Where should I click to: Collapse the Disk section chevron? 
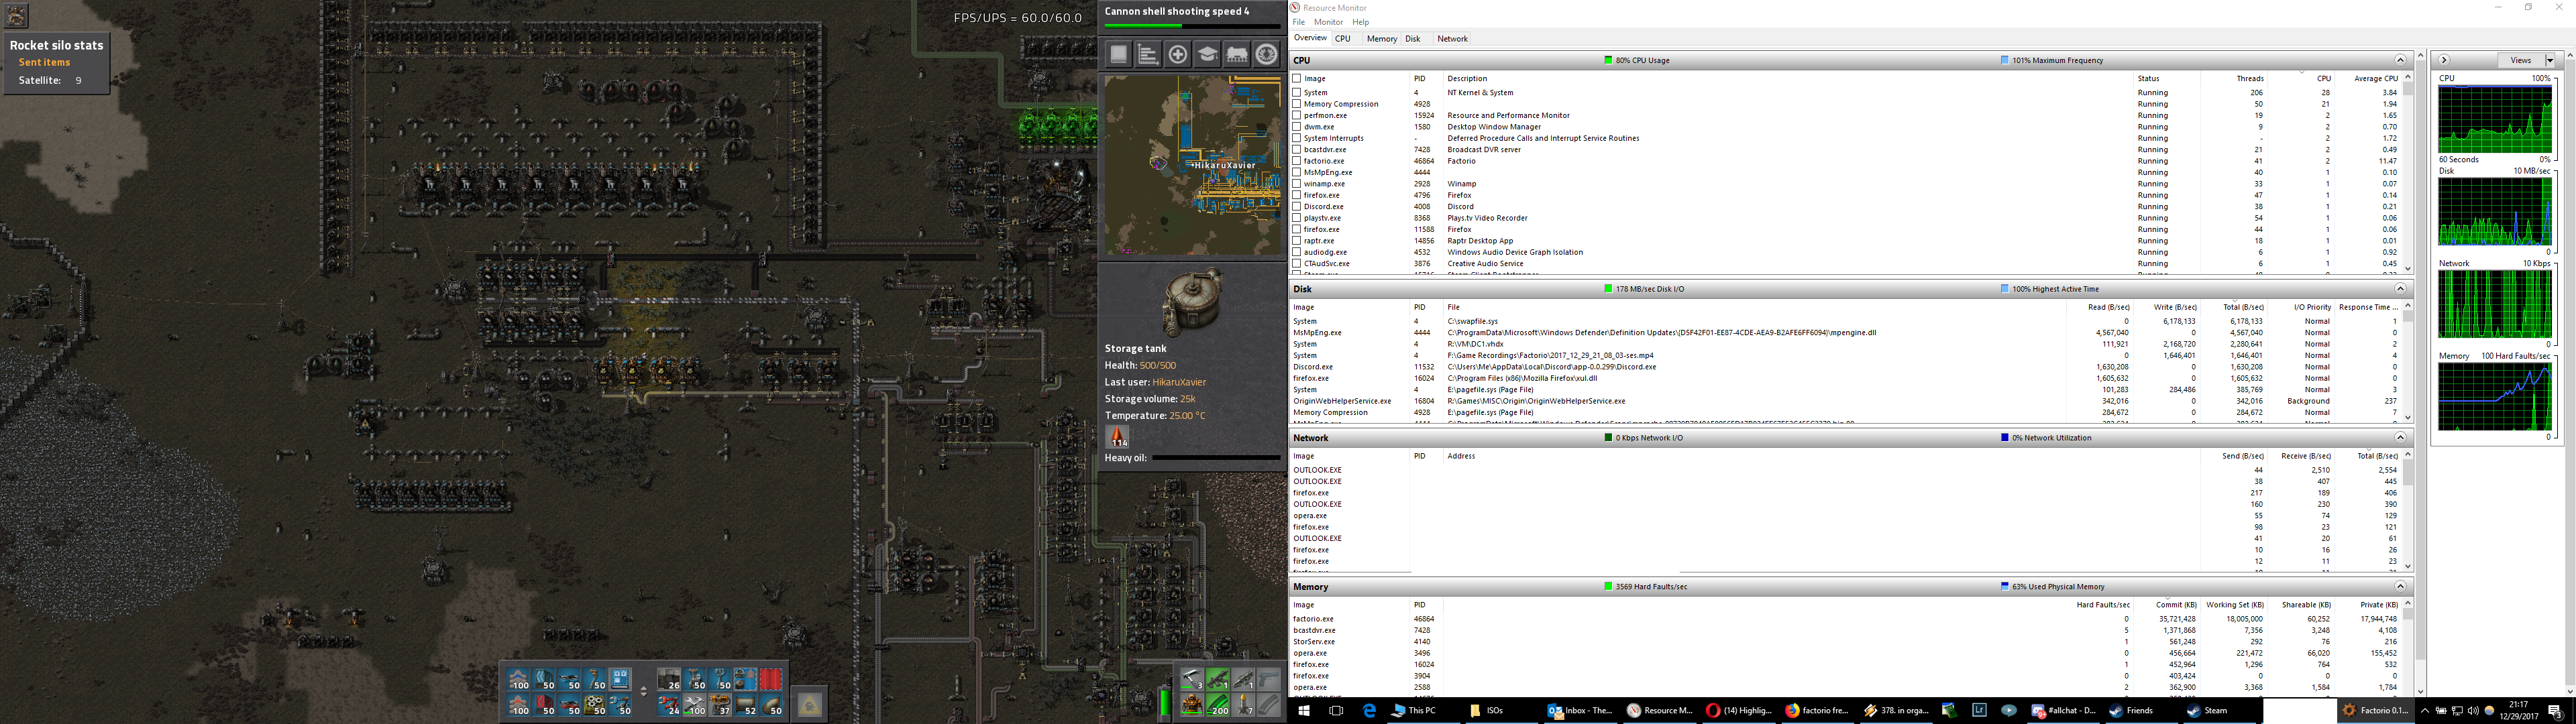click(2400, 289)
